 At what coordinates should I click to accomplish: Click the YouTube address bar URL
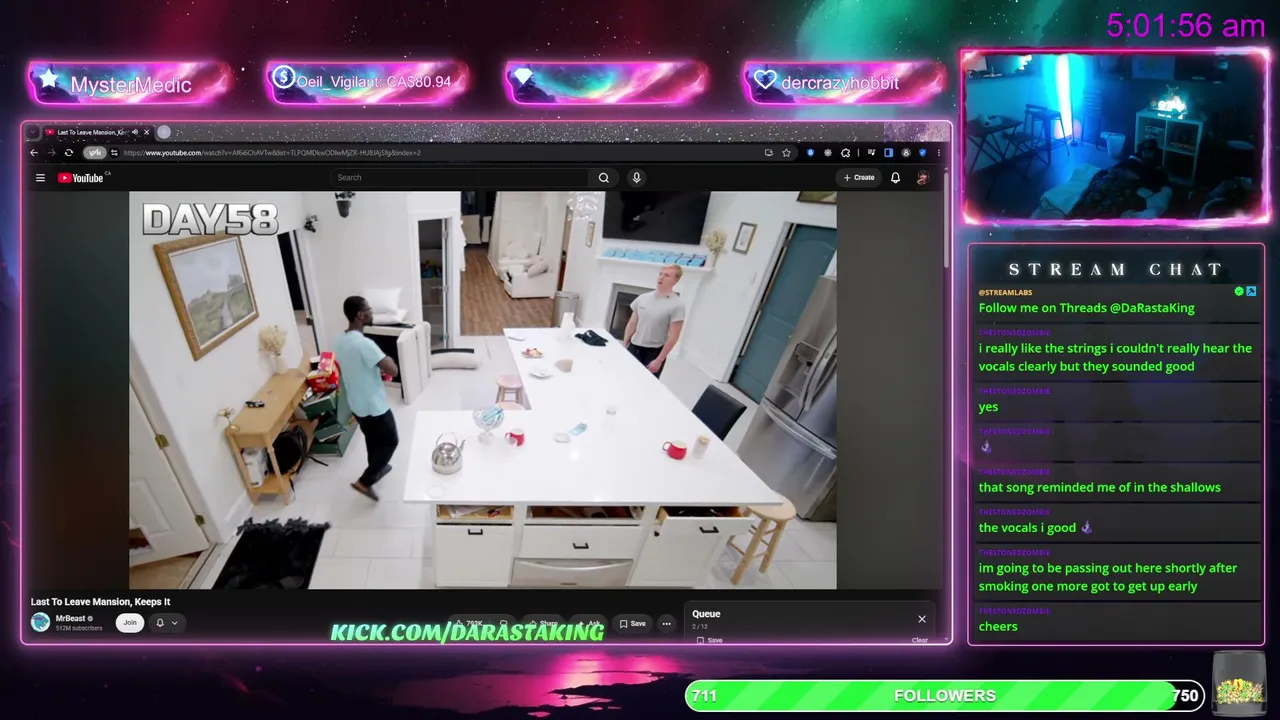pyautogui.click(x=272, y=153)
